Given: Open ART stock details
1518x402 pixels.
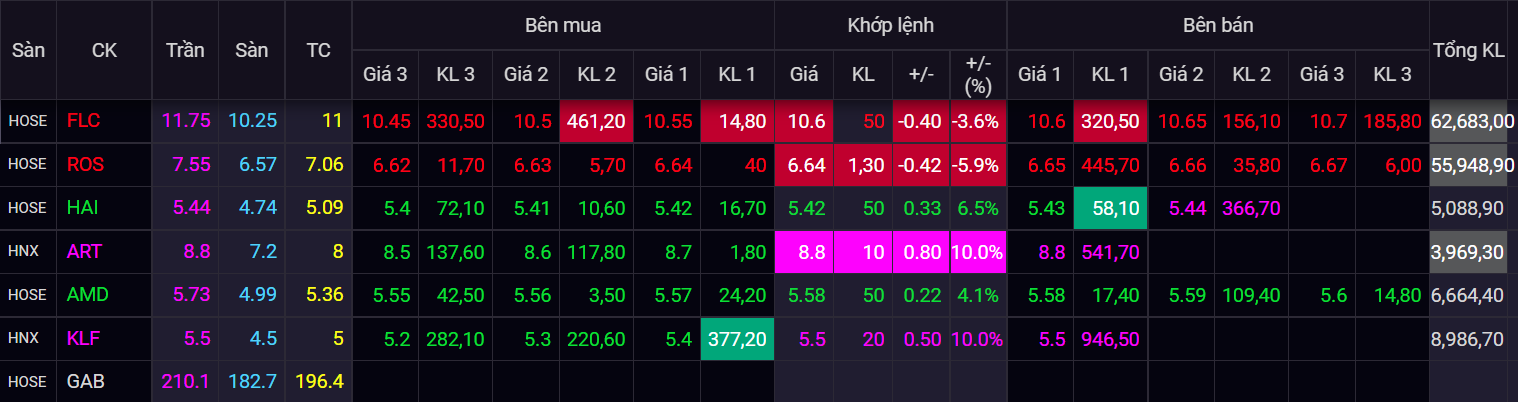Looking at the screenshot, I should tap(84, 252).
